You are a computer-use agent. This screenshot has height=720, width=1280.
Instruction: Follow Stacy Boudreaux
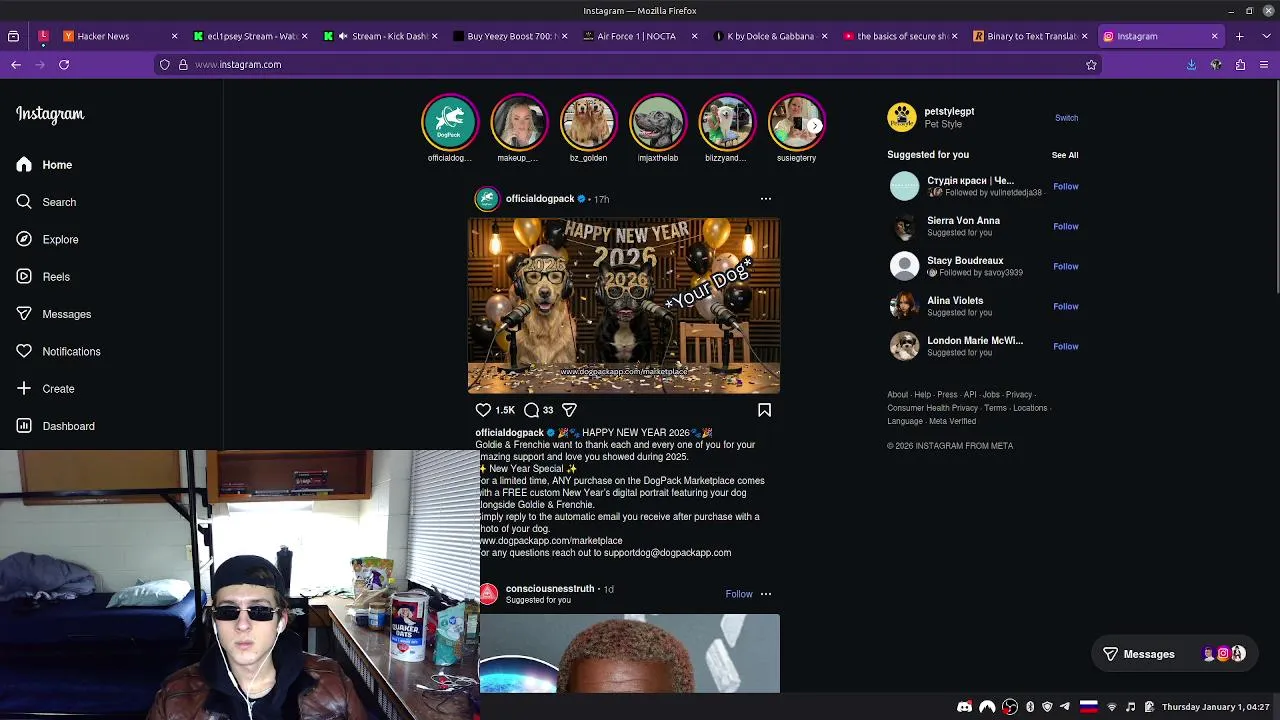click(1066, 266)
